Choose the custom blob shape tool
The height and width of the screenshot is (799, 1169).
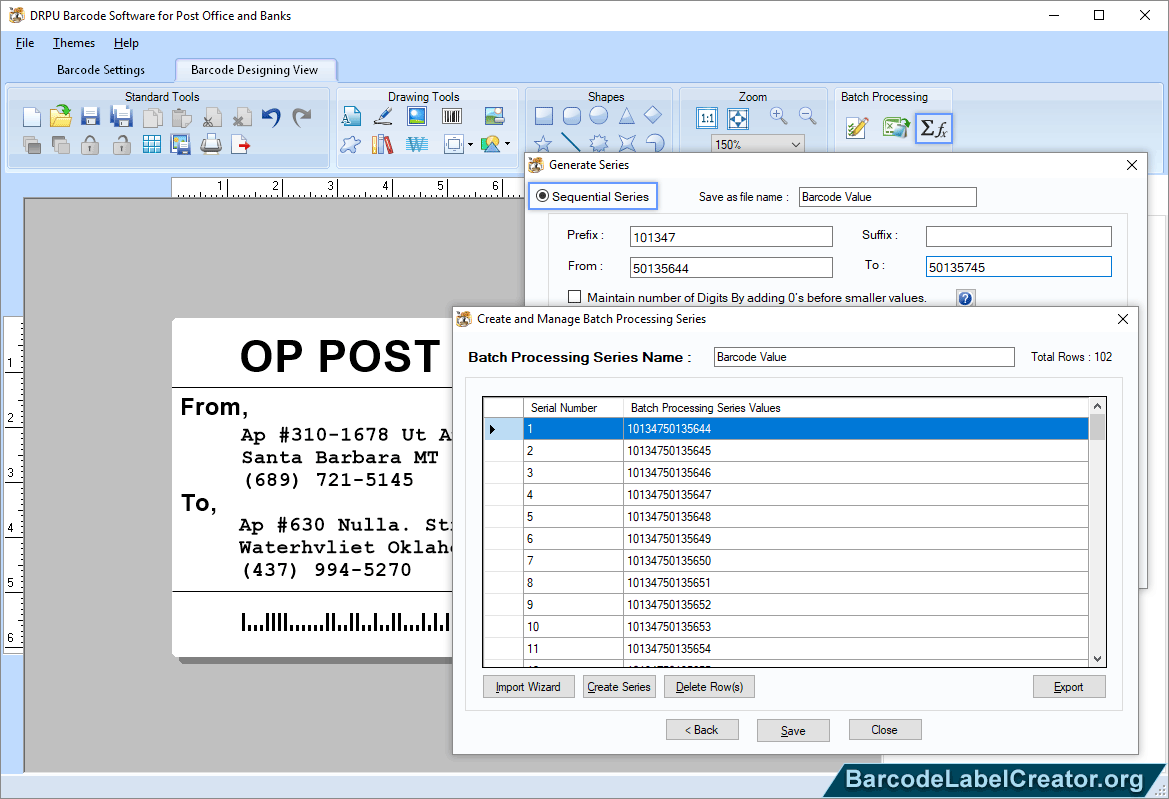tap(350, 145)
